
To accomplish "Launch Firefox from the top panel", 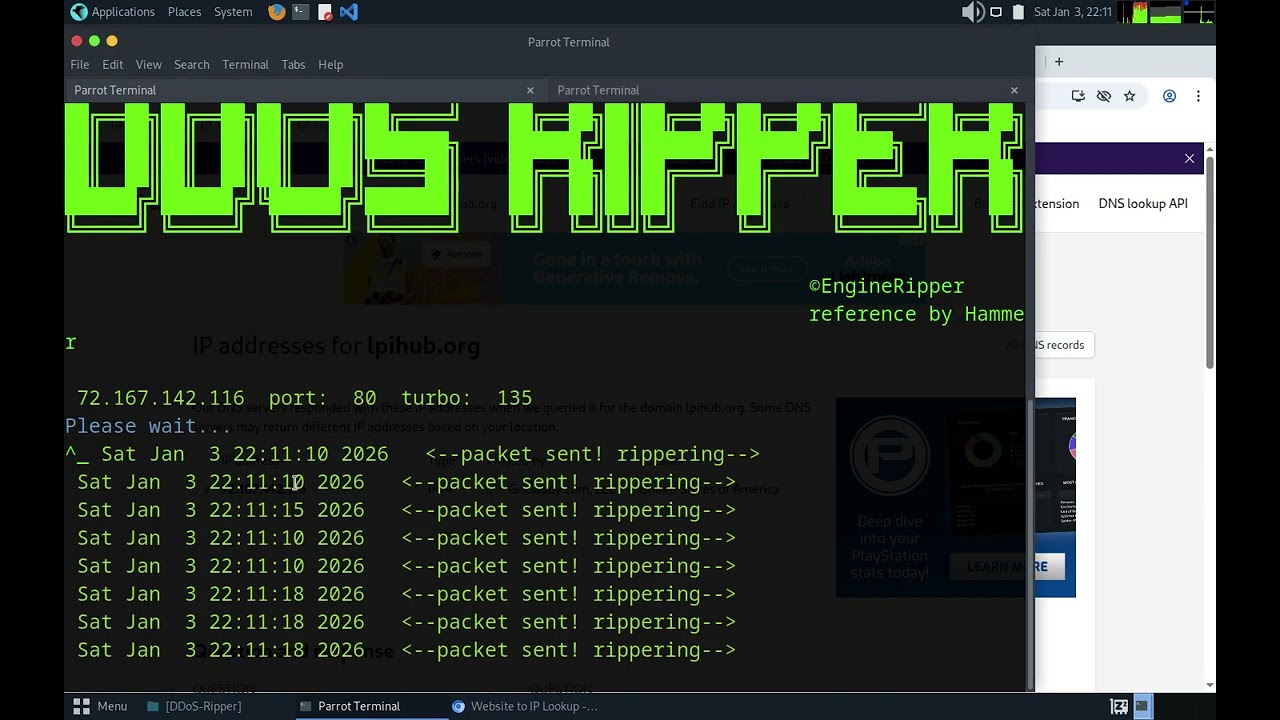I will coord(277,12).
